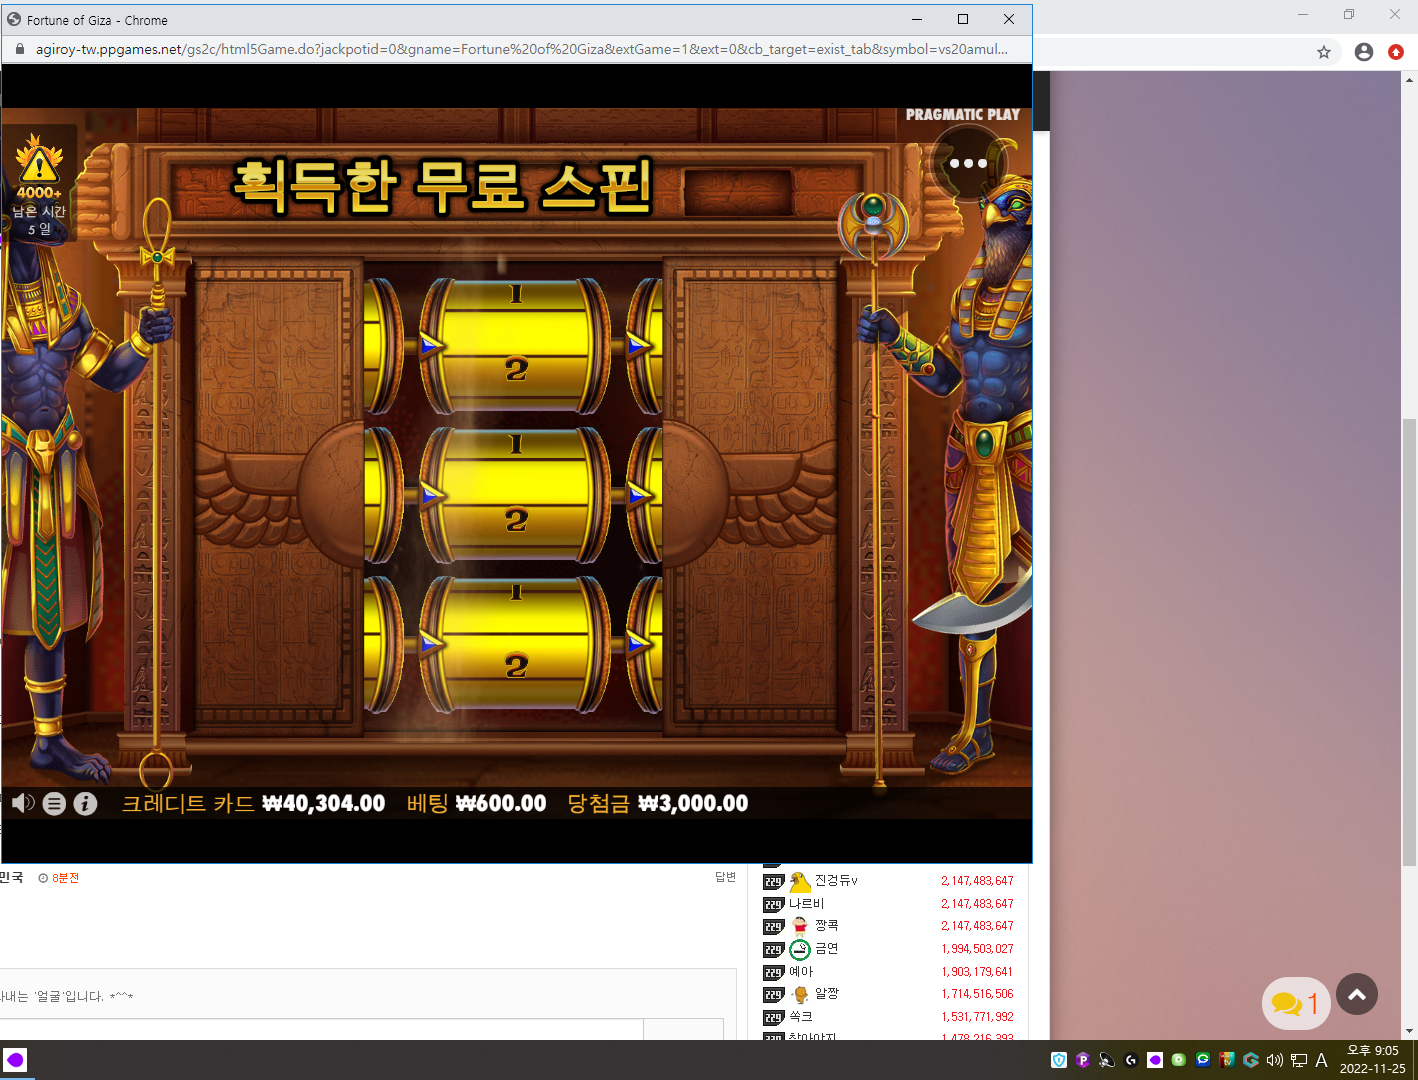Open the chat bubble with 1 notification

click(1296, 1003)
